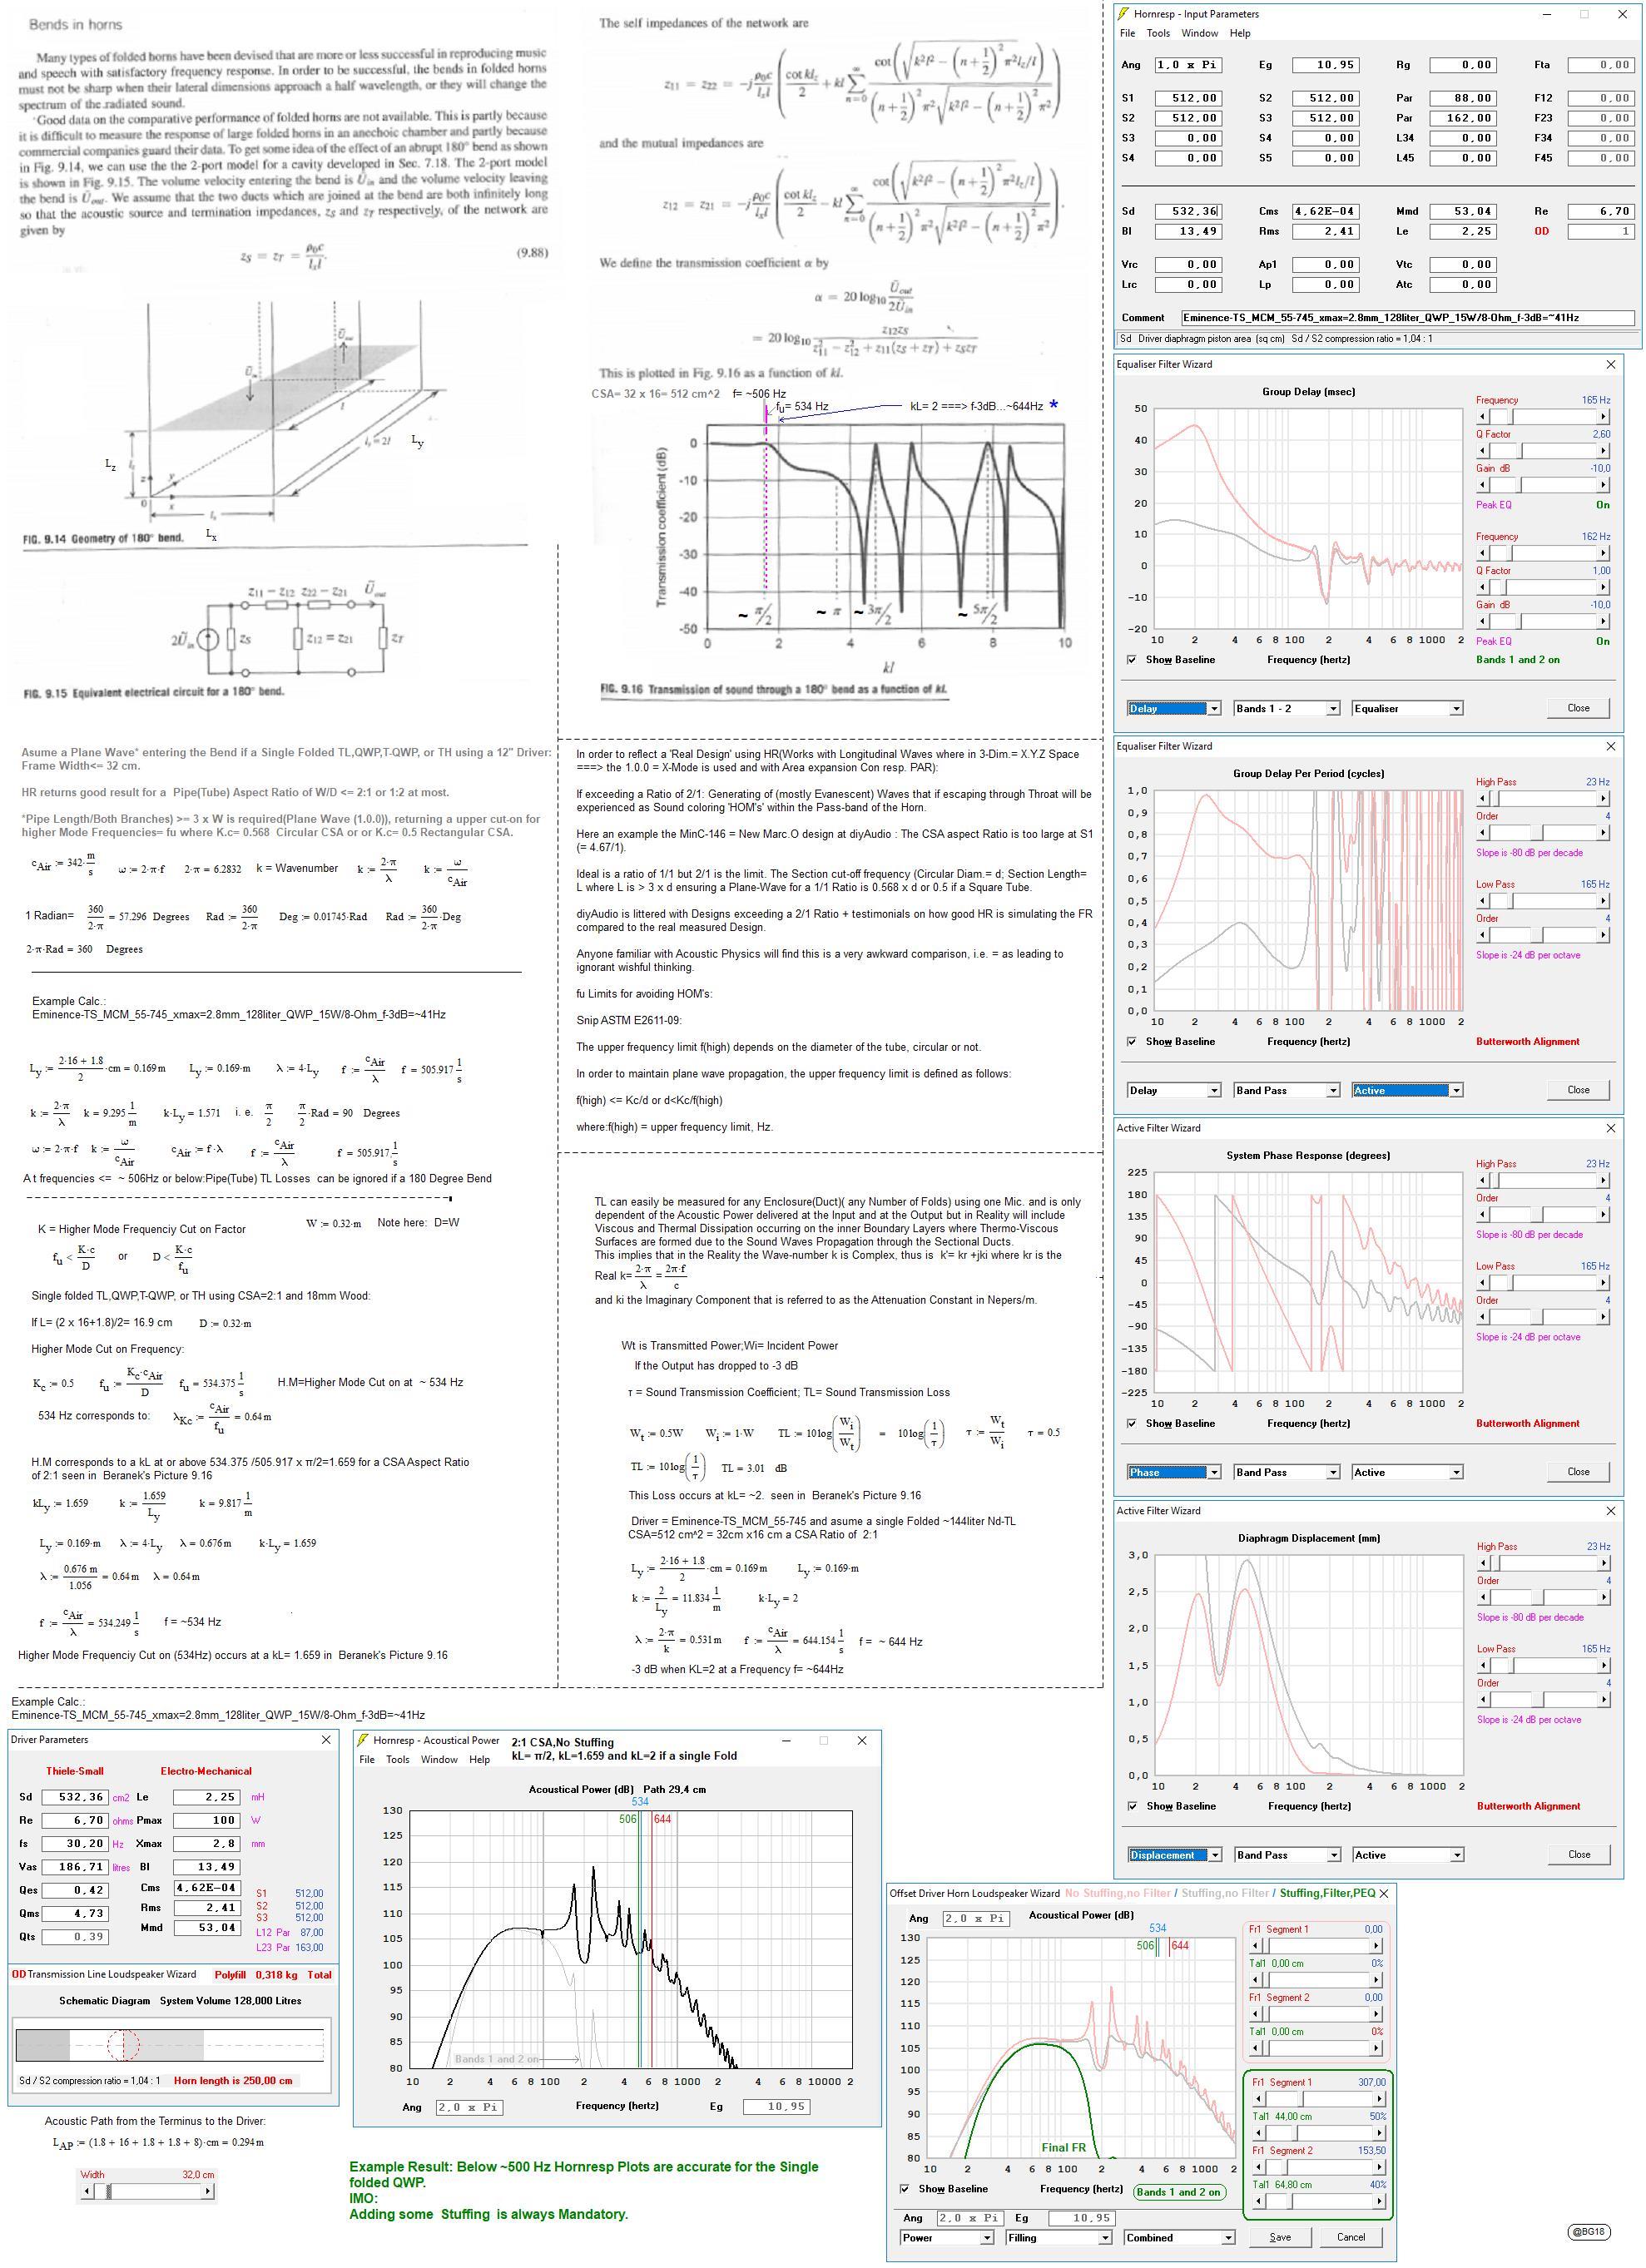Open Tools menu in Hornresp Input Parameters
Image resolution: width=1646 pixels, height=2268 pixels.
pos(1158,33)
